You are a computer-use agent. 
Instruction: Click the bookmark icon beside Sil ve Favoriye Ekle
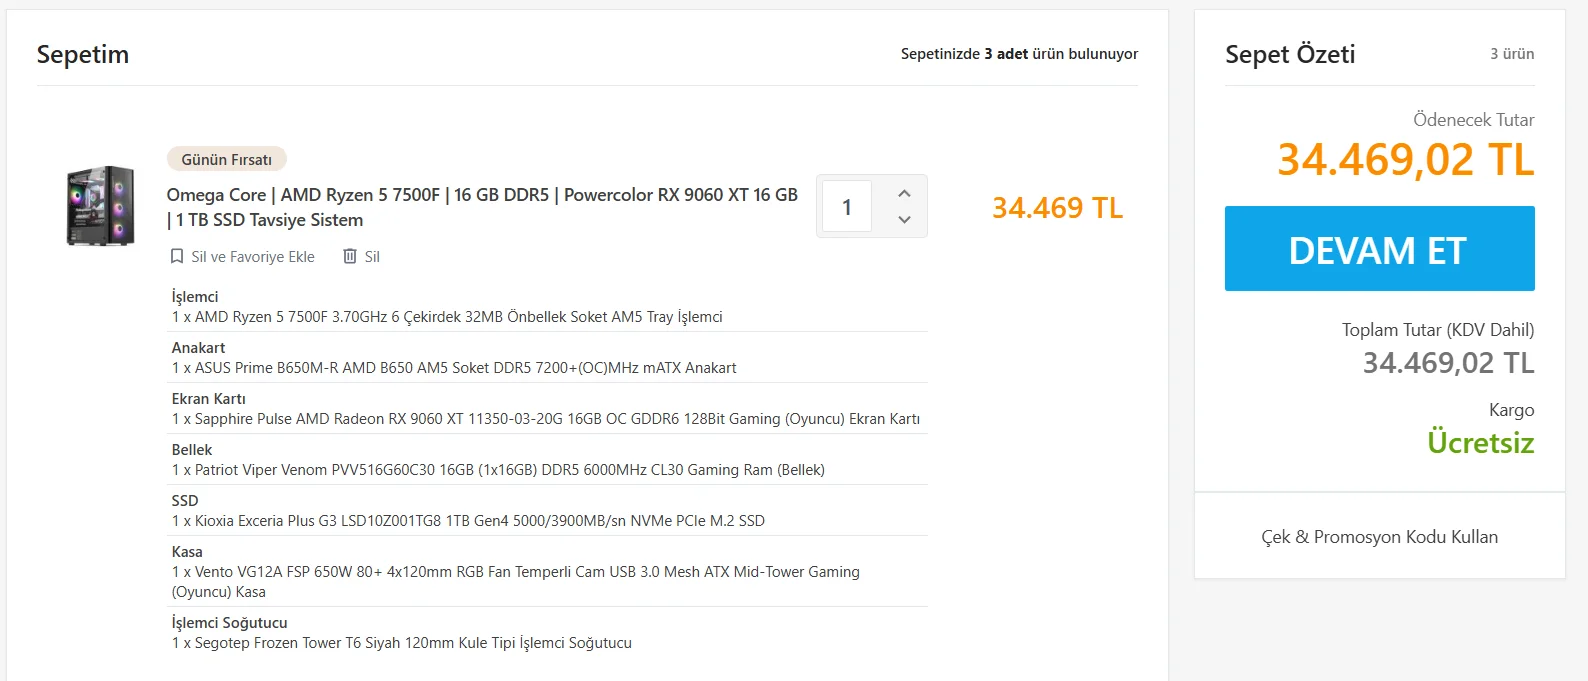(177, 257)
